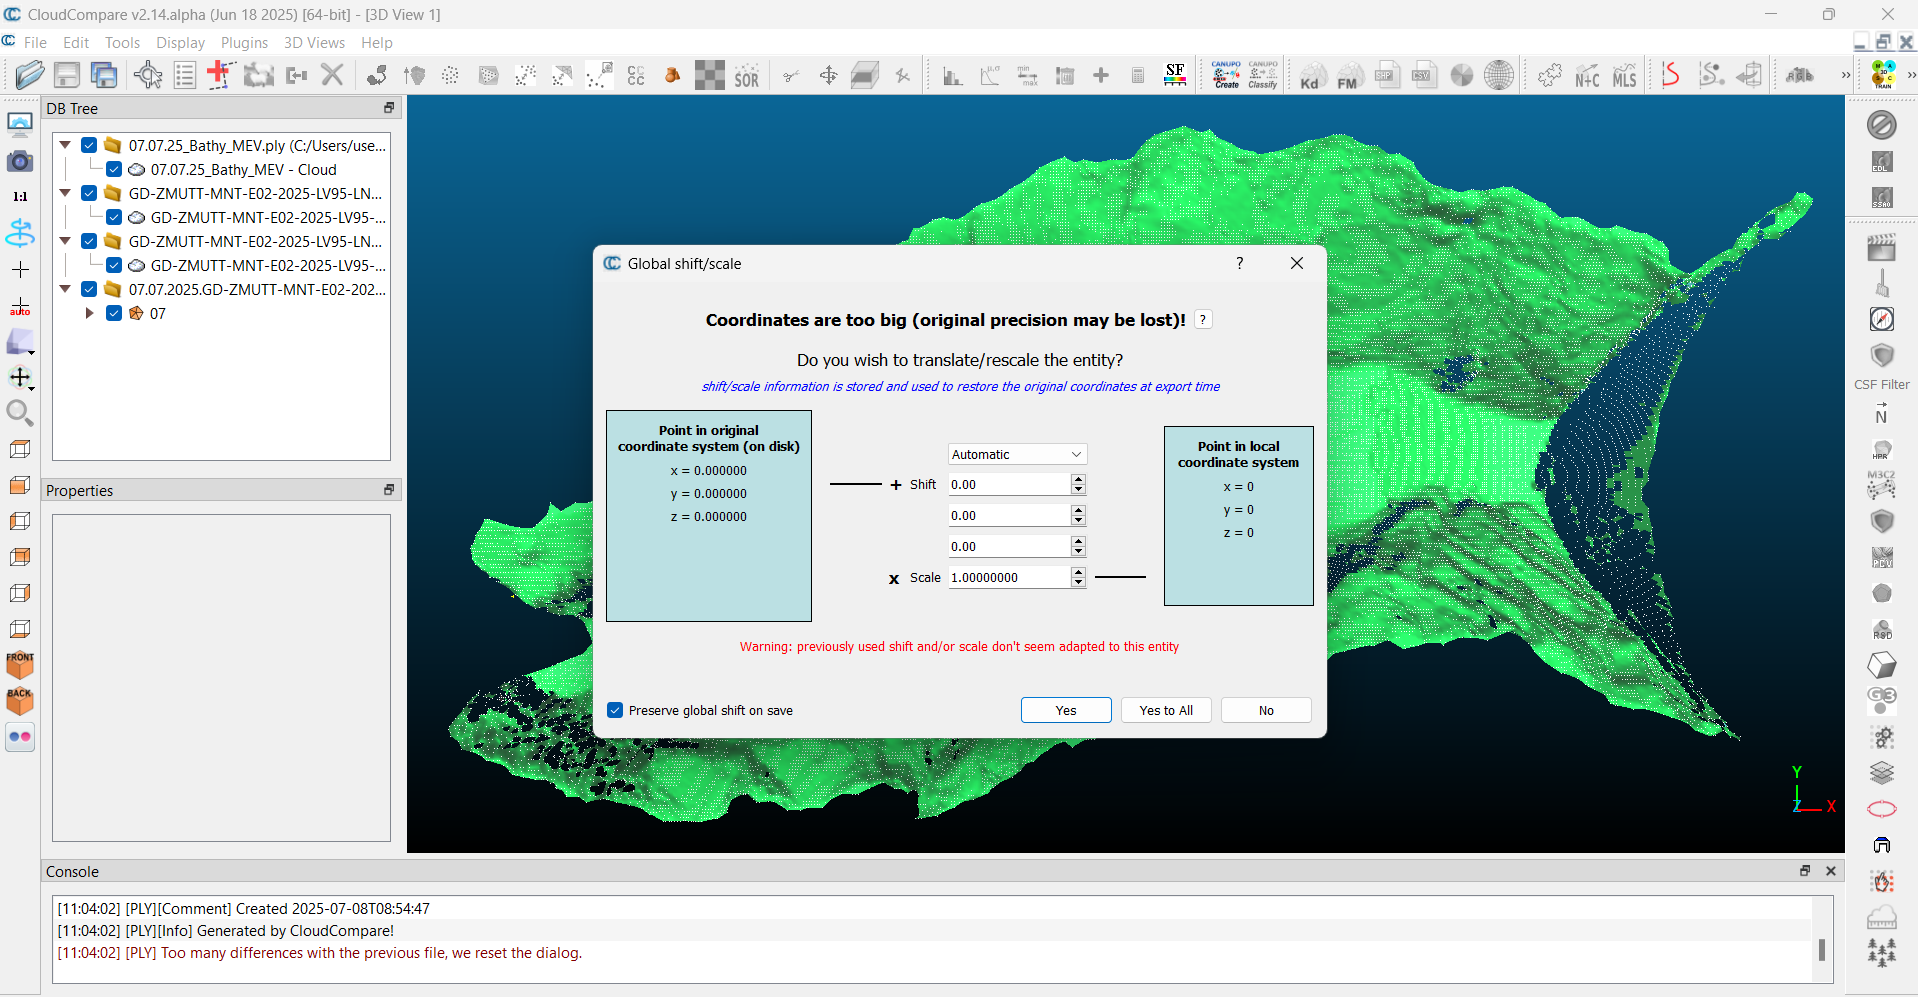Click the camera icon in left sidebar
The height and width of the screenshot is (997, 1918).
(x=20, y=161)
